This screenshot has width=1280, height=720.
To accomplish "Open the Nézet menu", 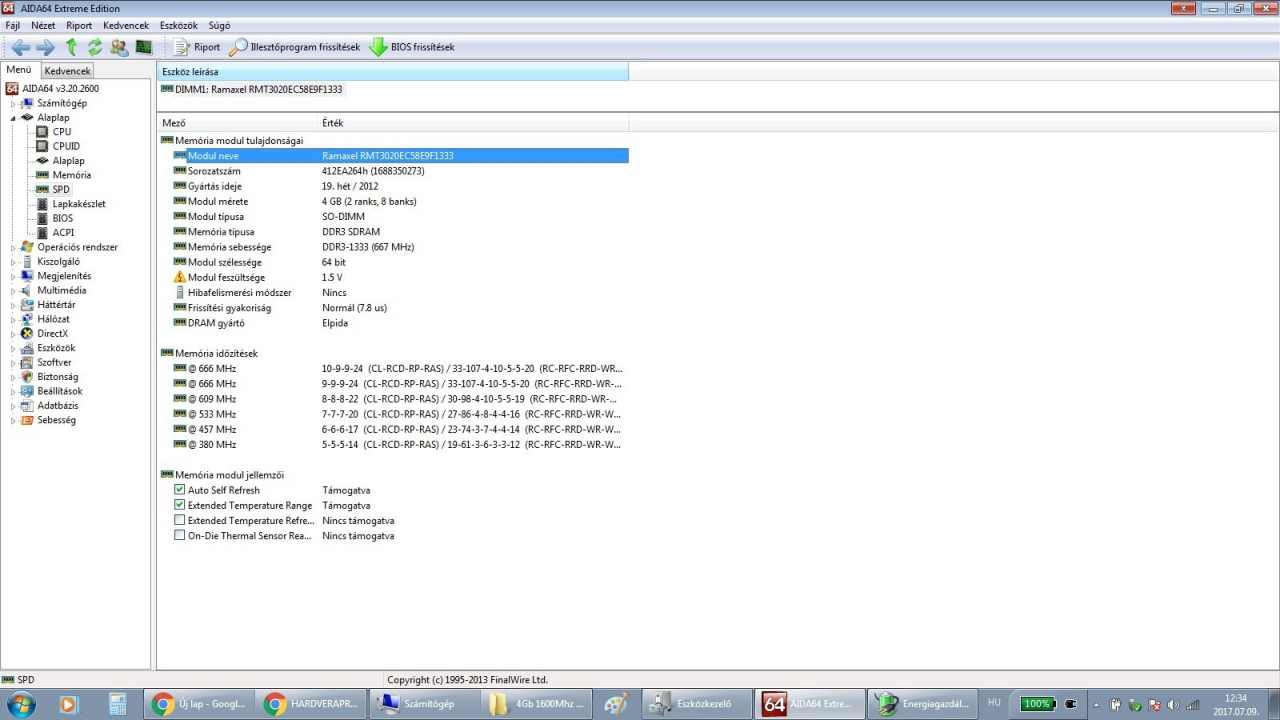I will (43, 25).
